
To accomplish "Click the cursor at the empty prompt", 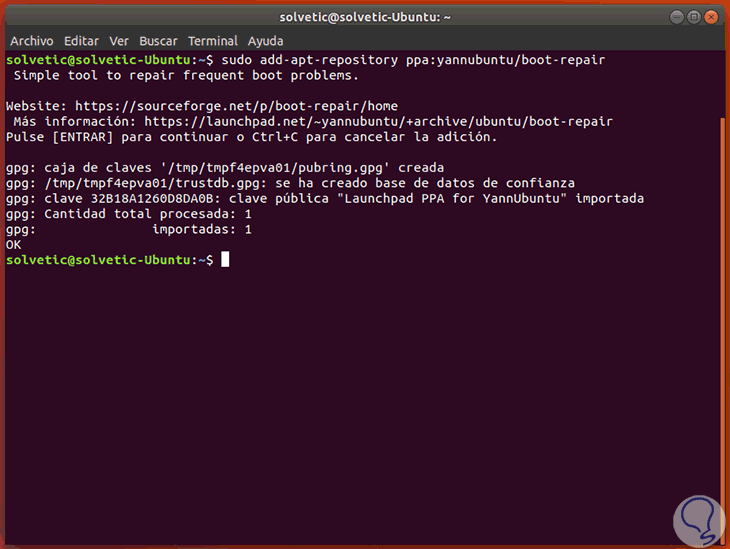I will pyautogui.click(x=225, y=260).
